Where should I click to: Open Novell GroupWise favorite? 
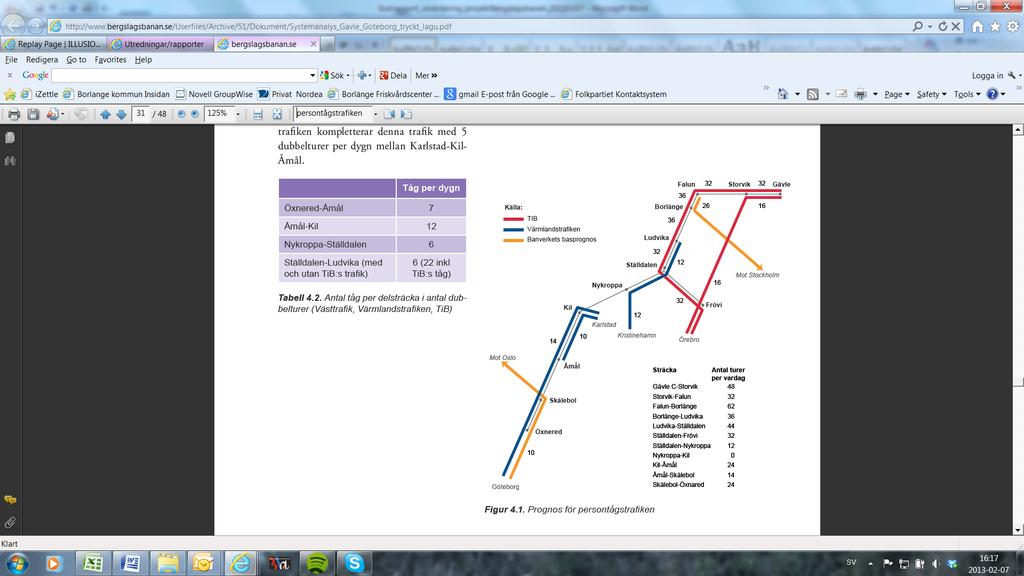(214, 94)
